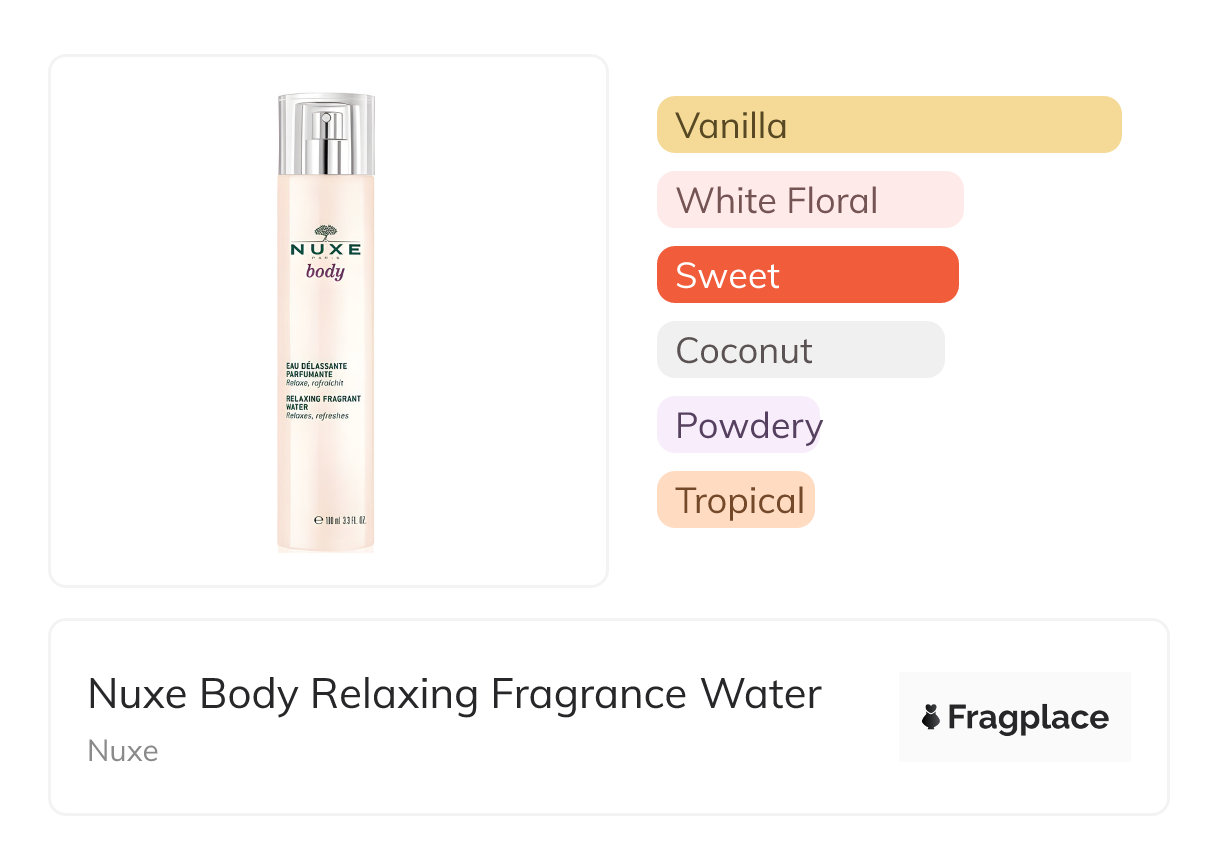
Task: Click the grey Nuxe brand name link
Action: pyautogui.click(x=123, y=751)
